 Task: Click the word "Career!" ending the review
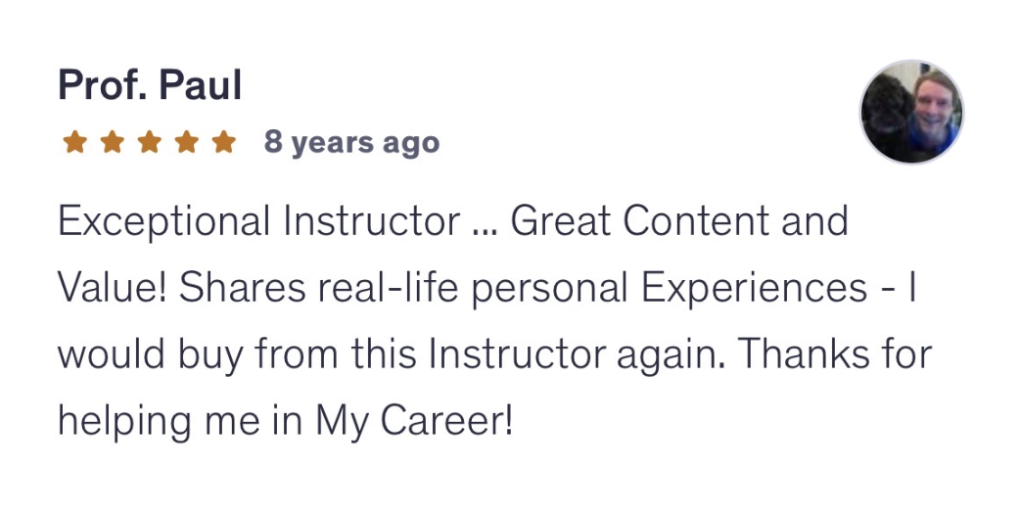click(x=447, y=421)
